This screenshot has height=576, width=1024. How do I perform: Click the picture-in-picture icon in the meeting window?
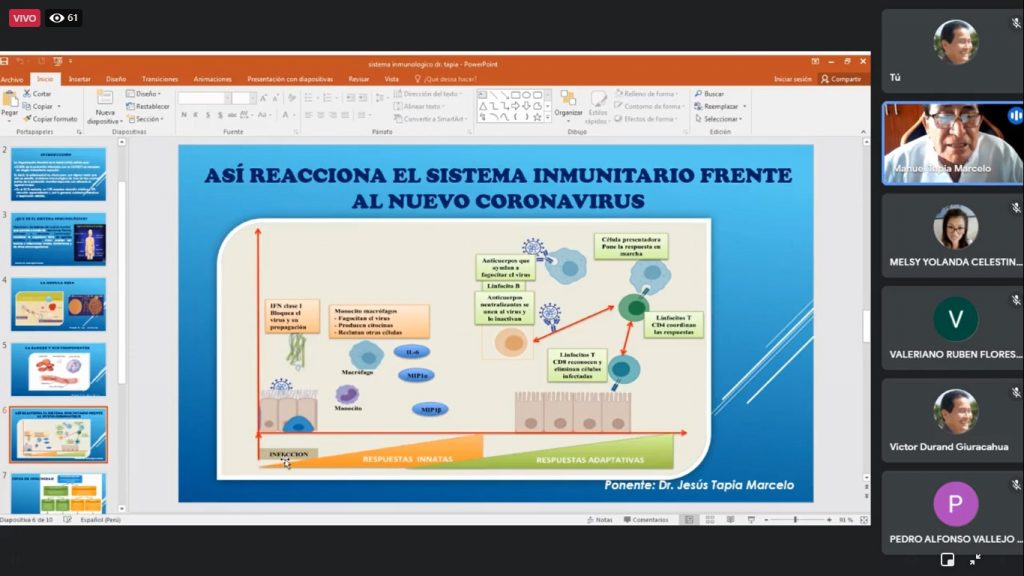(x=948, y=560)
